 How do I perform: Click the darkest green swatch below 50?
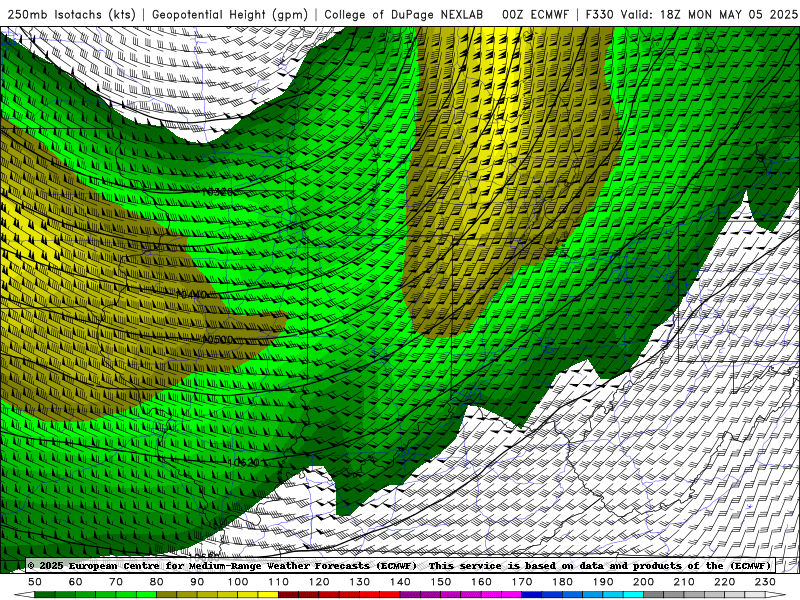pos(45,595)
